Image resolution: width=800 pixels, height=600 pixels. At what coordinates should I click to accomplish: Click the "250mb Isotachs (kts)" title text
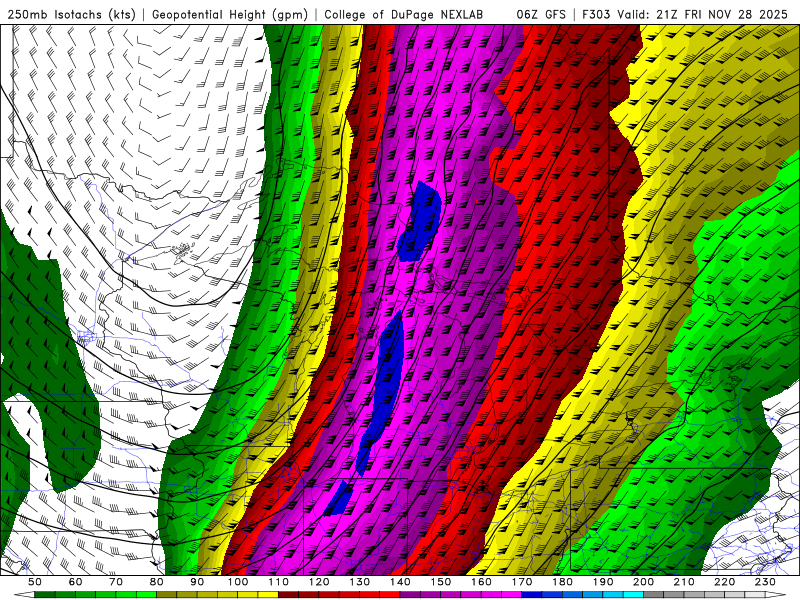coord(71,14)
